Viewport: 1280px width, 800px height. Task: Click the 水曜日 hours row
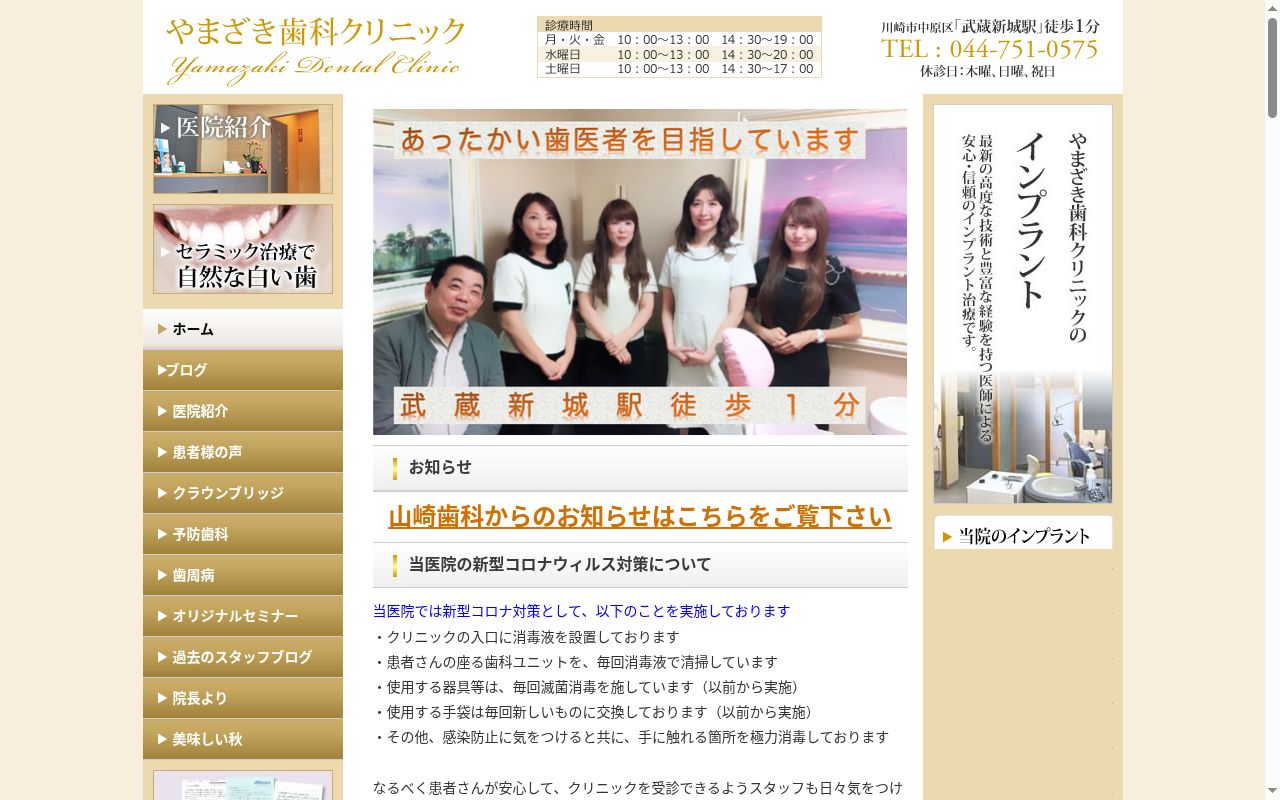(x=679, y=55)
